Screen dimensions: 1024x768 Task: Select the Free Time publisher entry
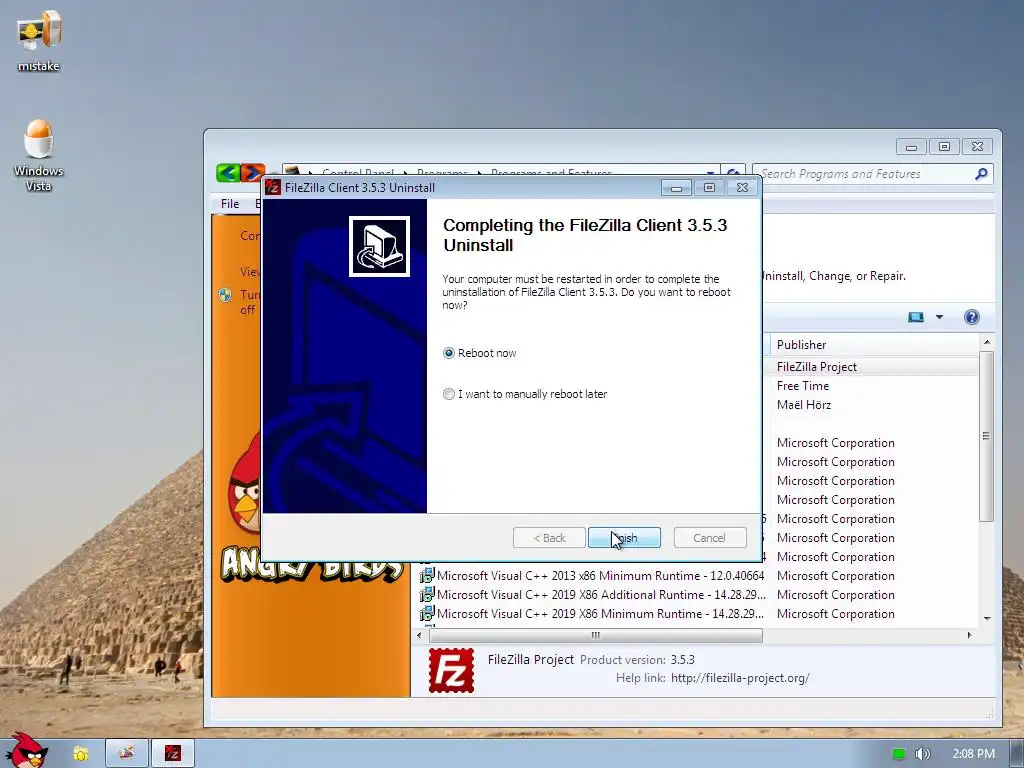803,386
